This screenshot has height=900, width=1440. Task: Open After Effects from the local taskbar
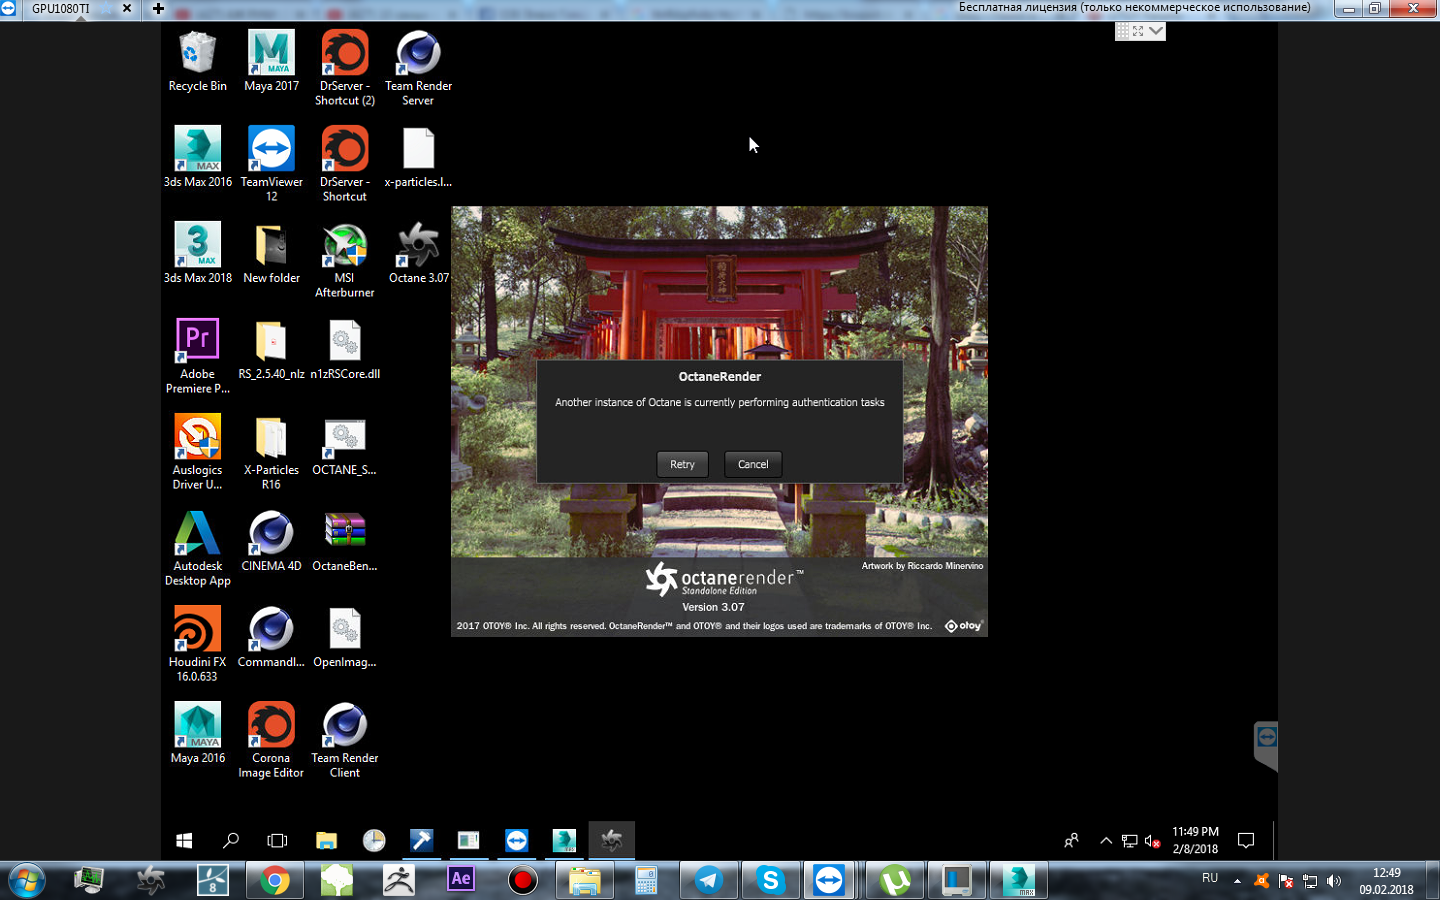click(x=461, y=880)
